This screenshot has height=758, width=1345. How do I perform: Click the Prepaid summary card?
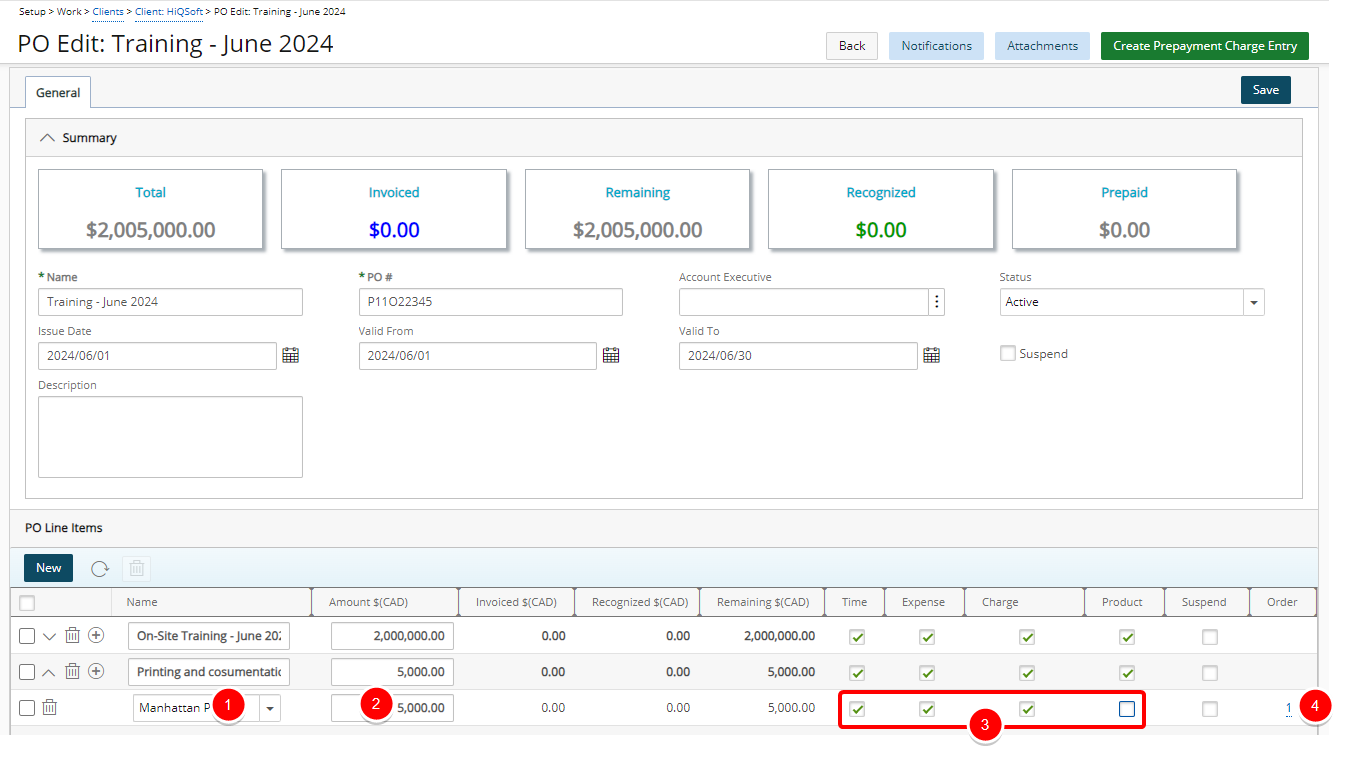[1124, 209]
